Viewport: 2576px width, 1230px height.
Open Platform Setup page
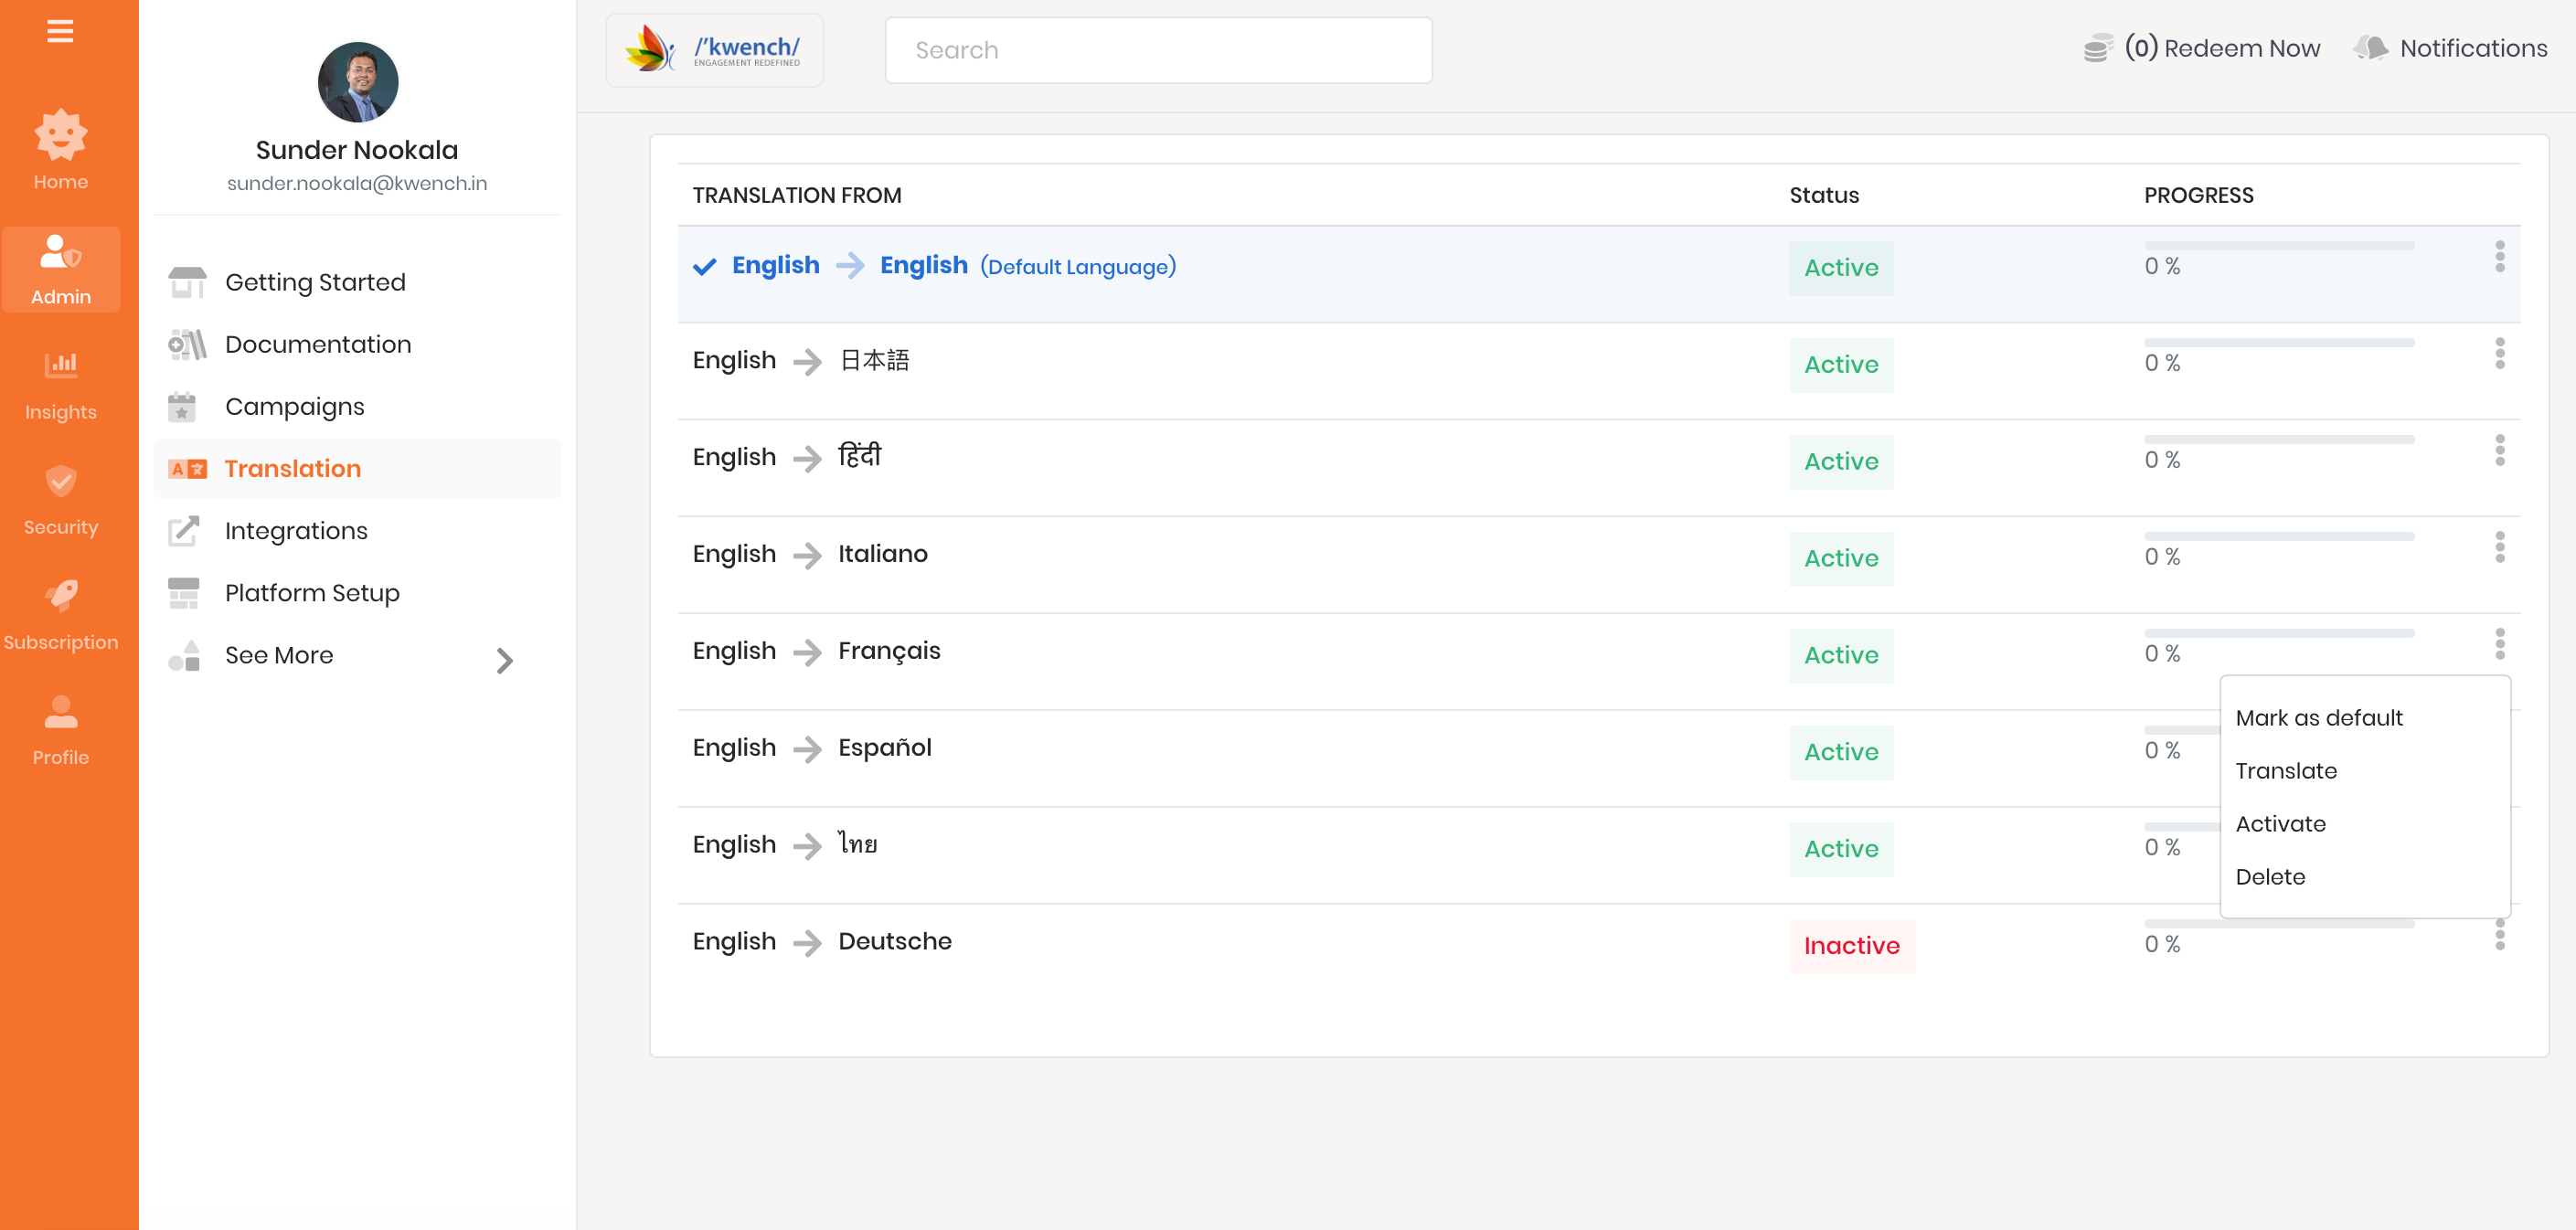[x=312, y=593]
